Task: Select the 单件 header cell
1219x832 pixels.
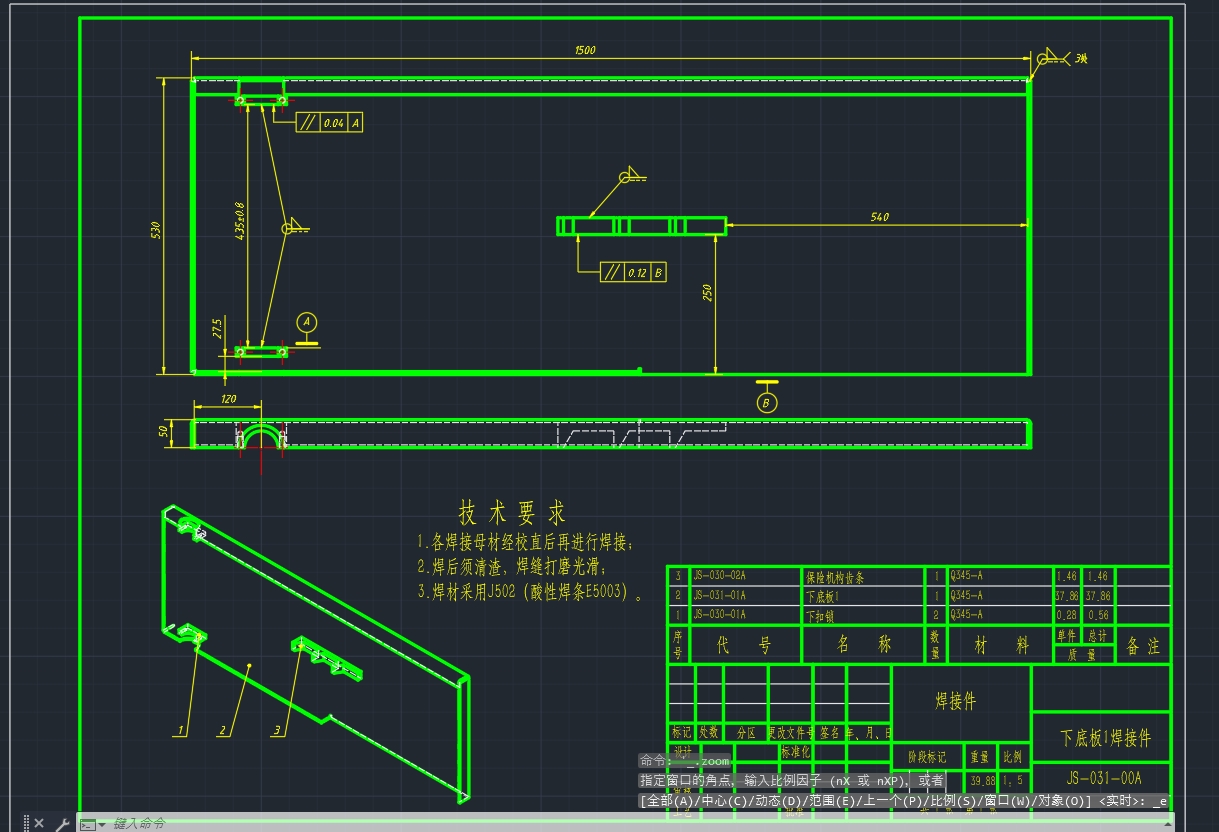Action: (x=1067, y=636)
